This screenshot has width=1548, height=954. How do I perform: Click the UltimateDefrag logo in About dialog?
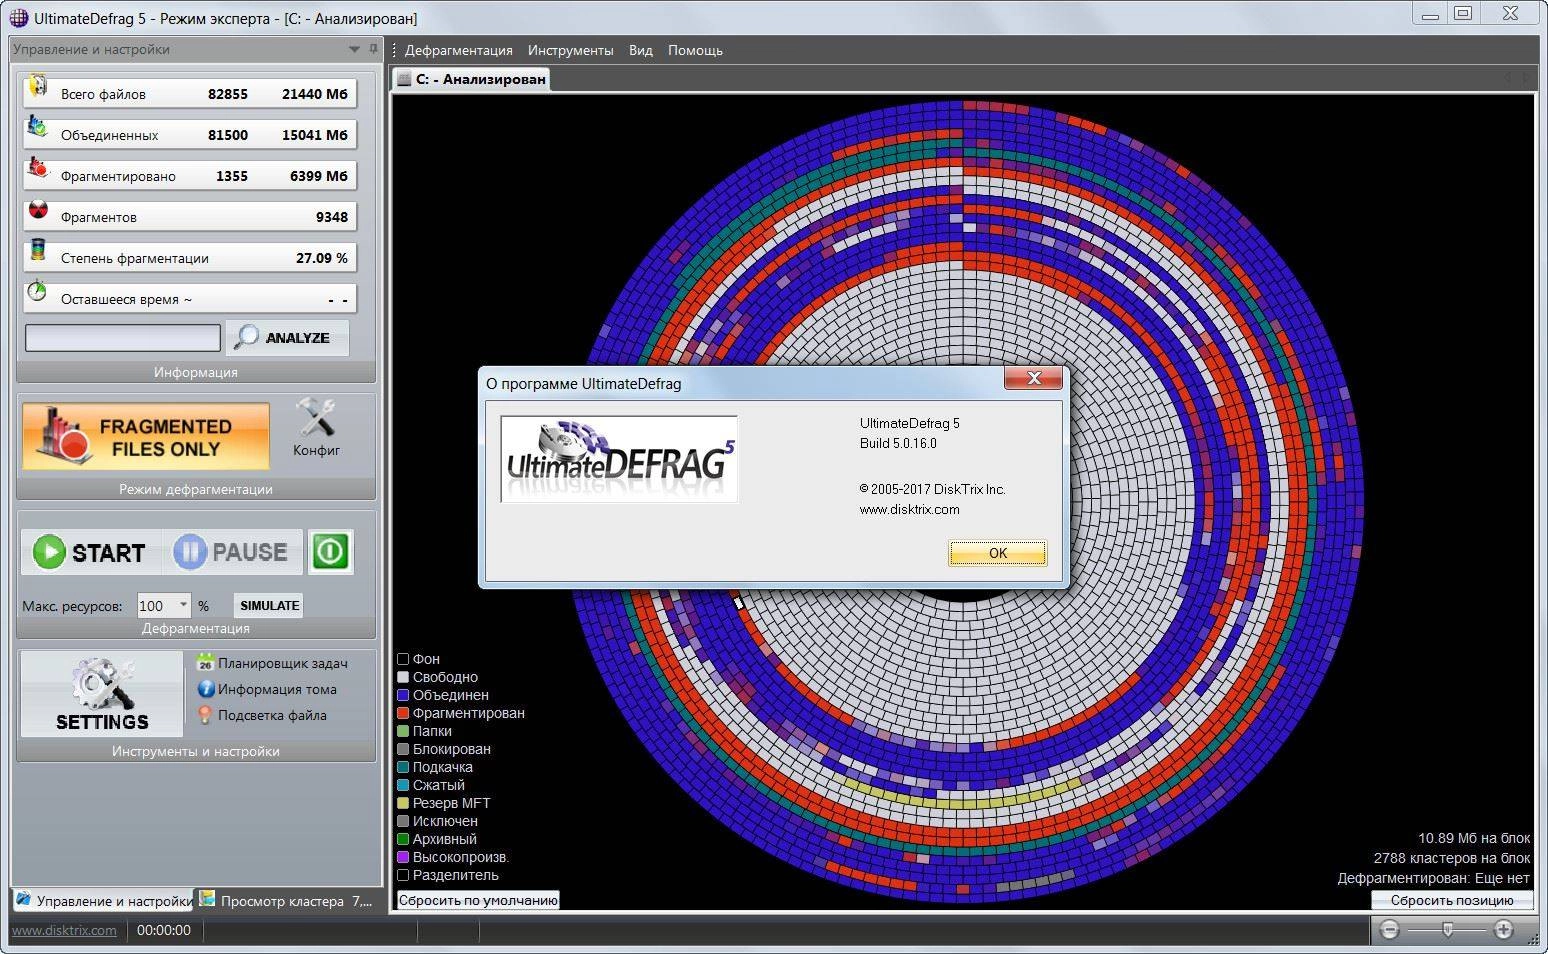[619, 459]
